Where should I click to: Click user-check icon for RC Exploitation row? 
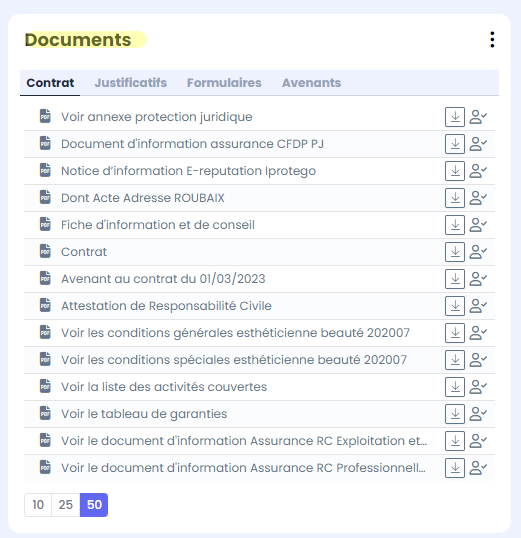coord(478,441)
